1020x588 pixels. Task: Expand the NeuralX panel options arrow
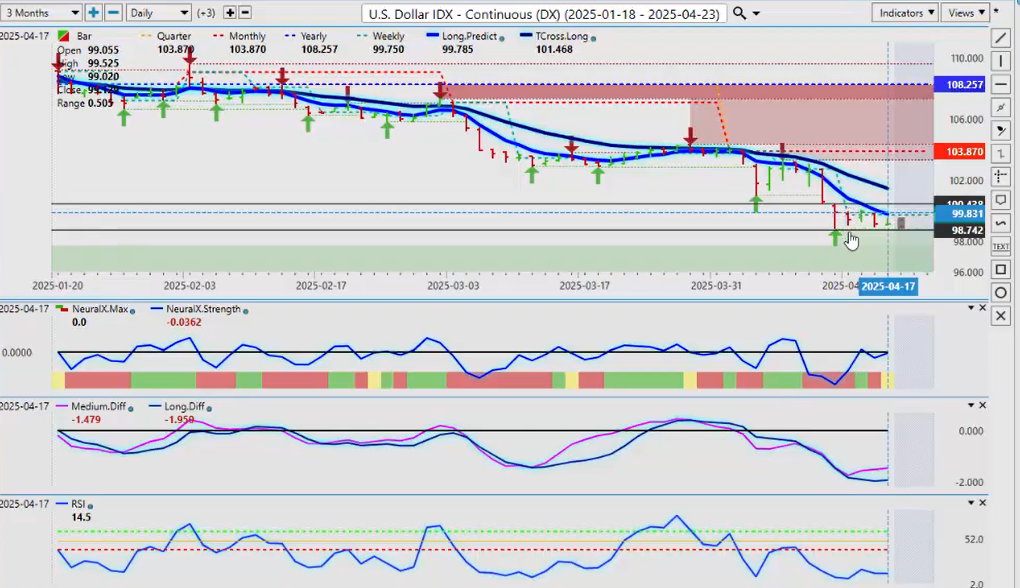click(969, 308)
